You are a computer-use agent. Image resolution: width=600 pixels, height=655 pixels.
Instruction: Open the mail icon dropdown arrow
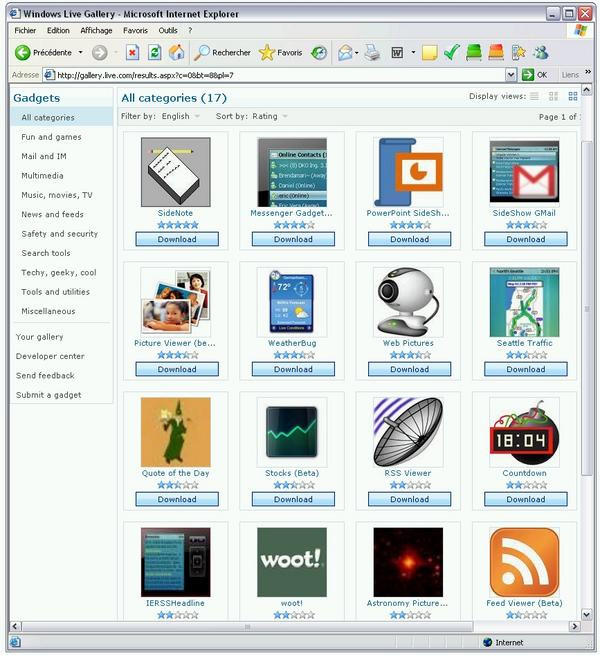click(x=356, y=53)
